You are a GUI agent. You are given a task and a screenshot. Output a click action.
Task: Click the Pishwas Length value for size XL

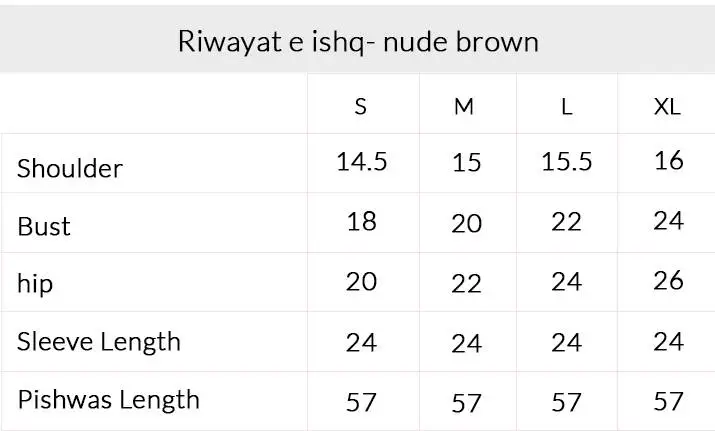[x=668, y=402]
